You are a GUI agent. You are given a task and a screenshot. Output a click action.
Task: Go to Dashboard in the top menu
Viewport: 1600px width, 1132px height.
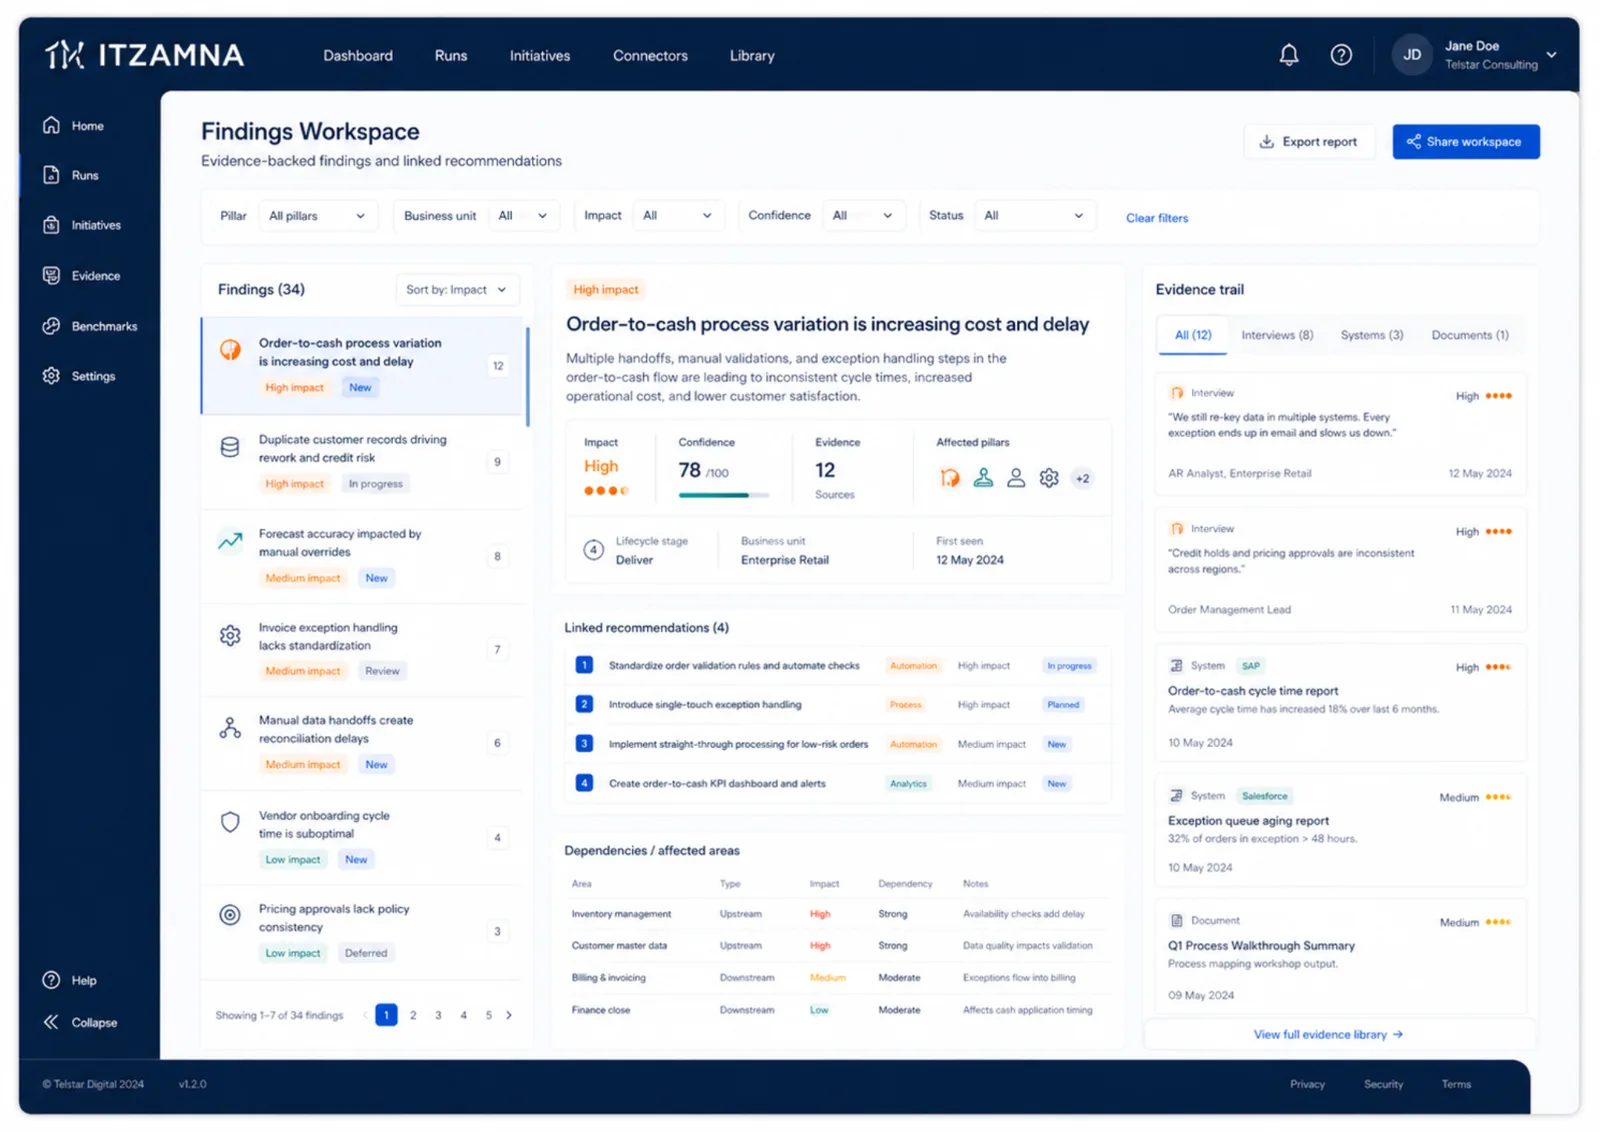tap(358, 56)
